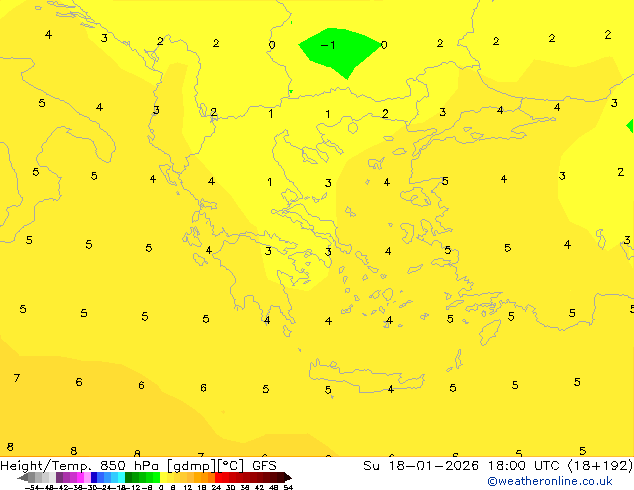Click the island of Crete outline
This screenshot has height=490, width=634.
point(367,376)
